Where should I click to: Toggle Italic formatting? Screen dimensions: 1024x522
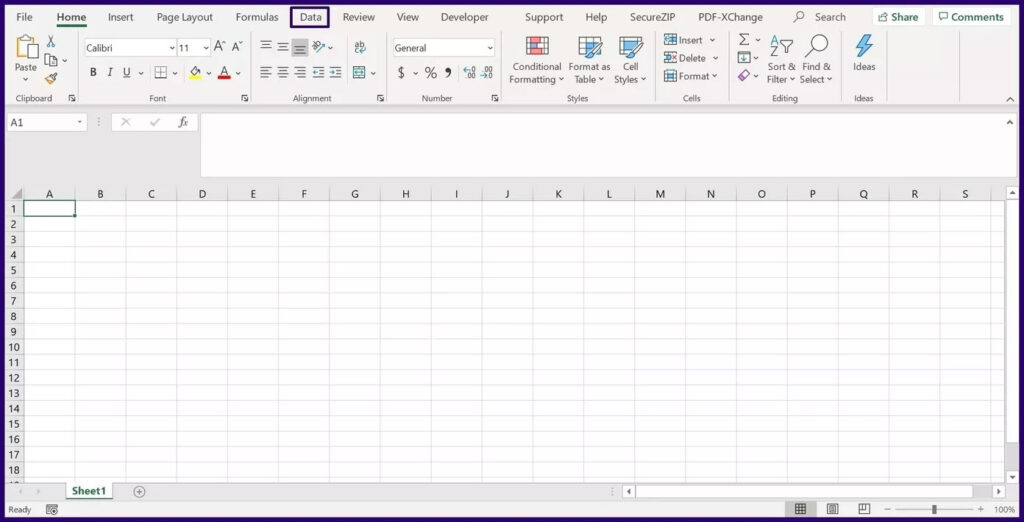110,73
